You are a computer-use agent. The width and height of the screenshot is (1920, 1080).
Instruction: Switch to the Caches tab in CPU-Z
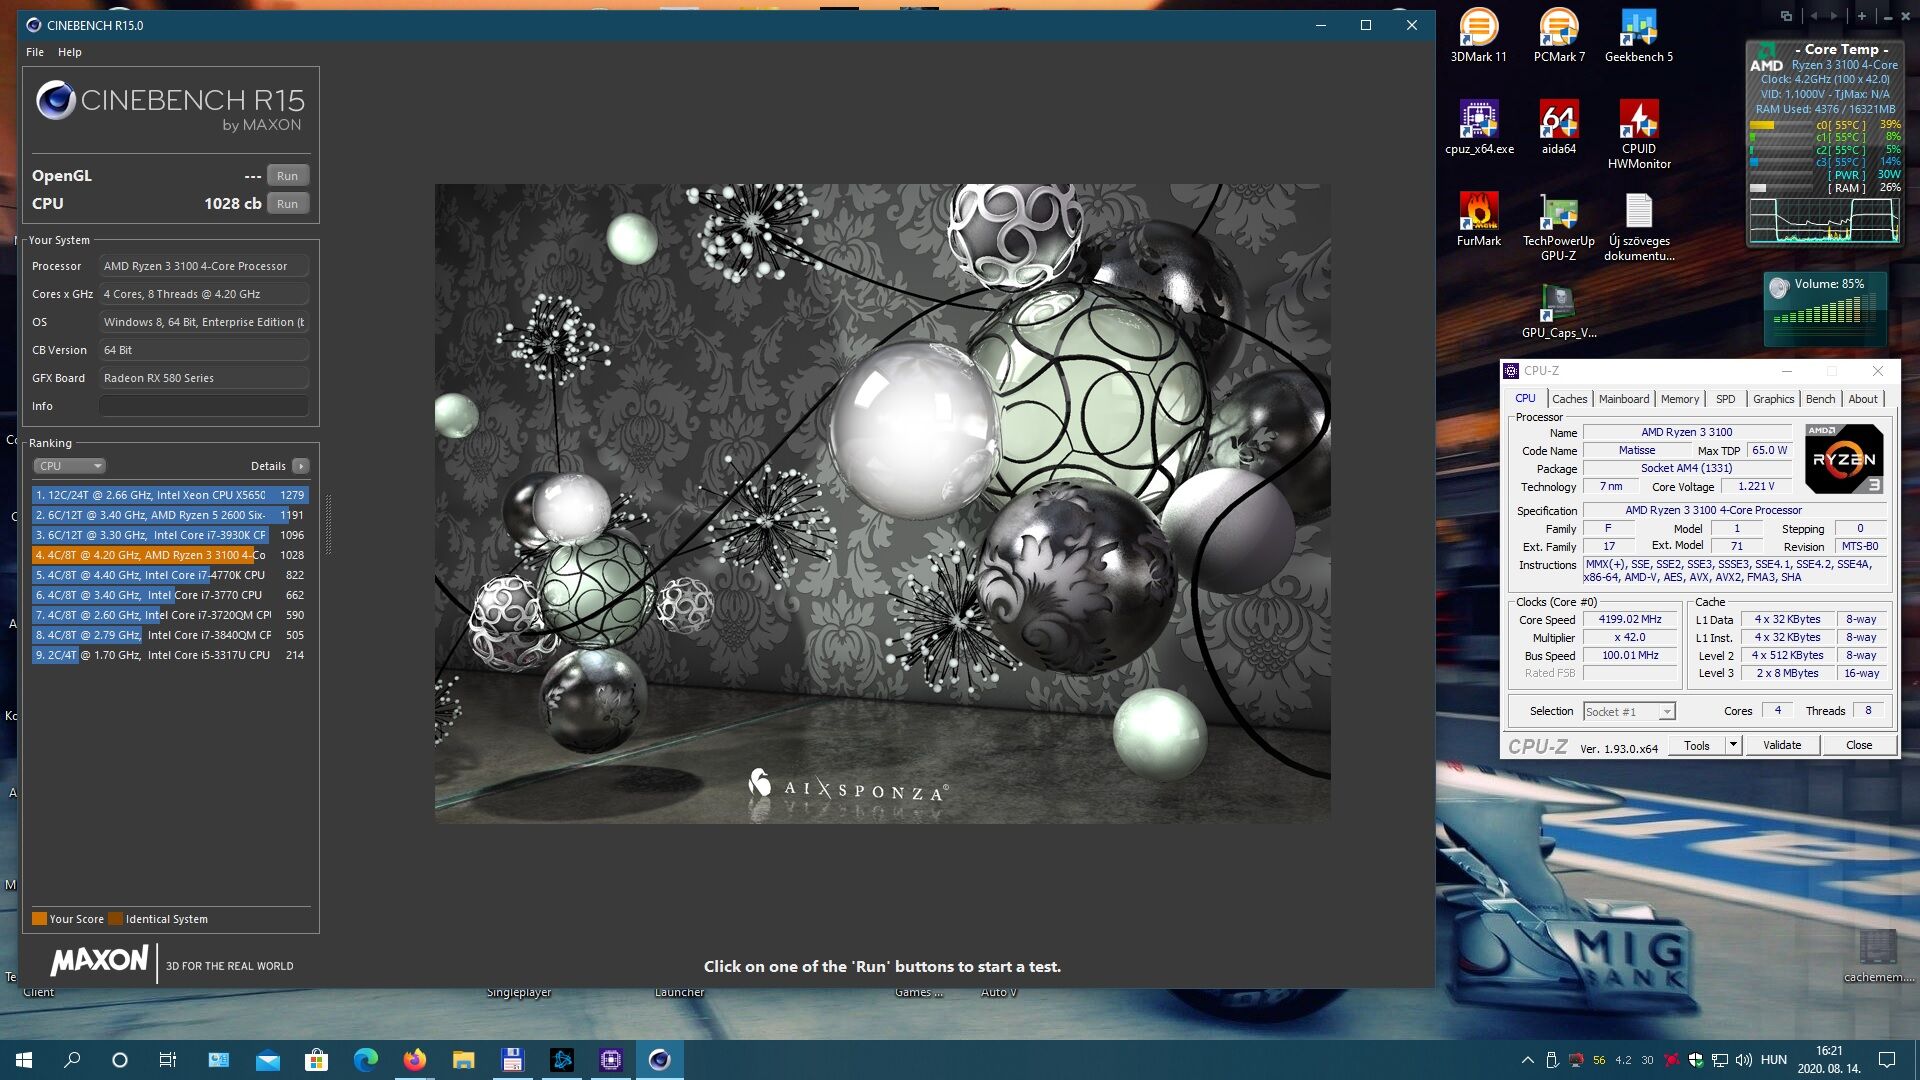[1569, 399]
